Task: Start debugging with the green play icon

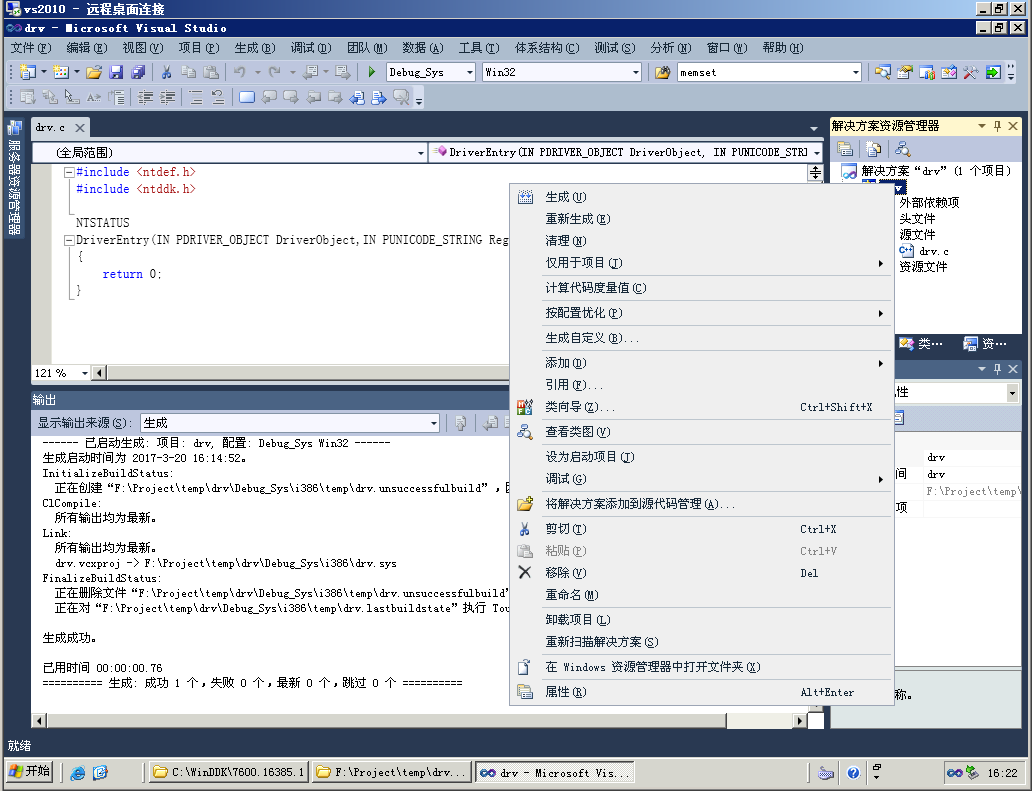Action: pyautogui.click(x=372, y=72)
